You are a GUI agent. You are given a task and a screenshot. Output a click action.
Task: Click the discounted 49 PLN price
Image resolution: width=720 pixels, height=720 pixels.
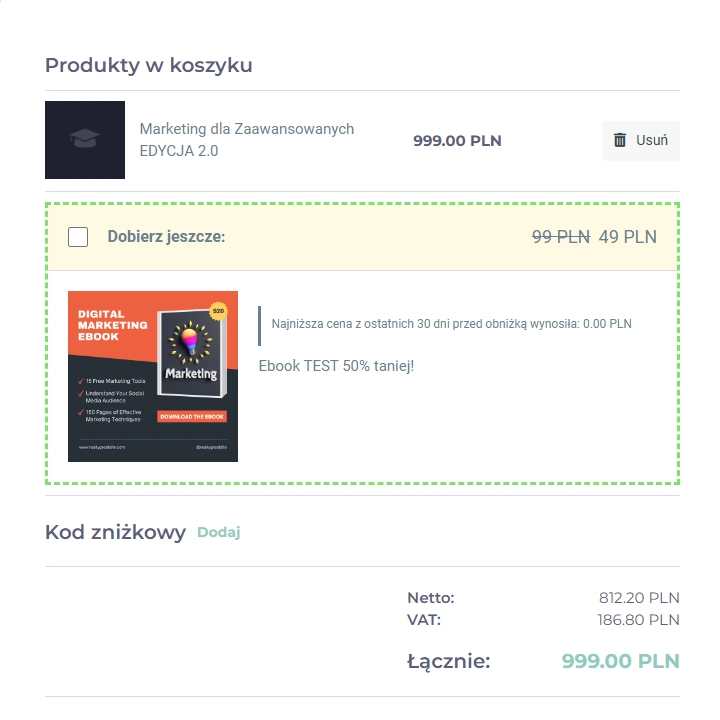pyautogui.click(x=628, y=237)
